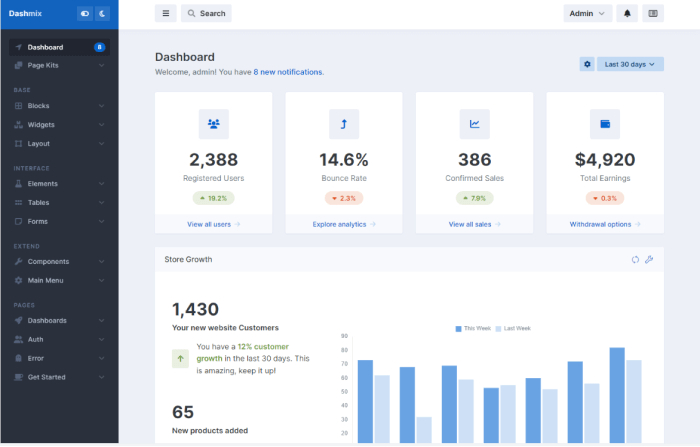Screen dimensions: 700x447
Task: Open the Dashboards sidebar item
Action: (59, 320)
